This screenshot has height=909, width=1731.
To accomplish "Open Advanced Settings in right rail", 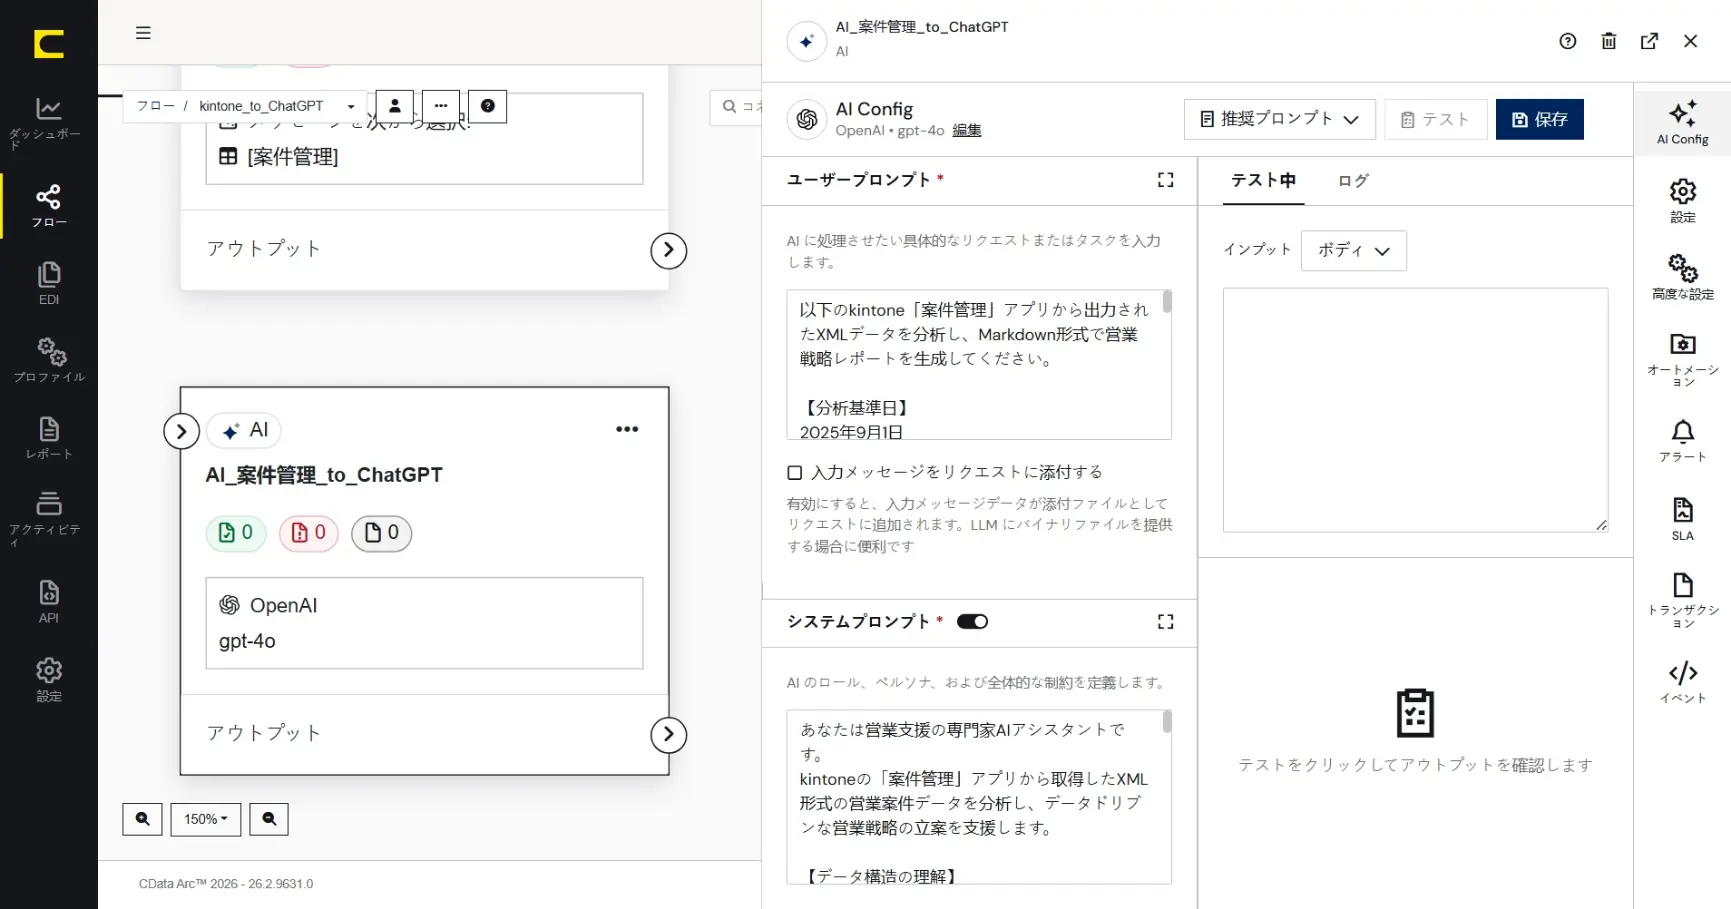I will click(x=1683, y=277).
